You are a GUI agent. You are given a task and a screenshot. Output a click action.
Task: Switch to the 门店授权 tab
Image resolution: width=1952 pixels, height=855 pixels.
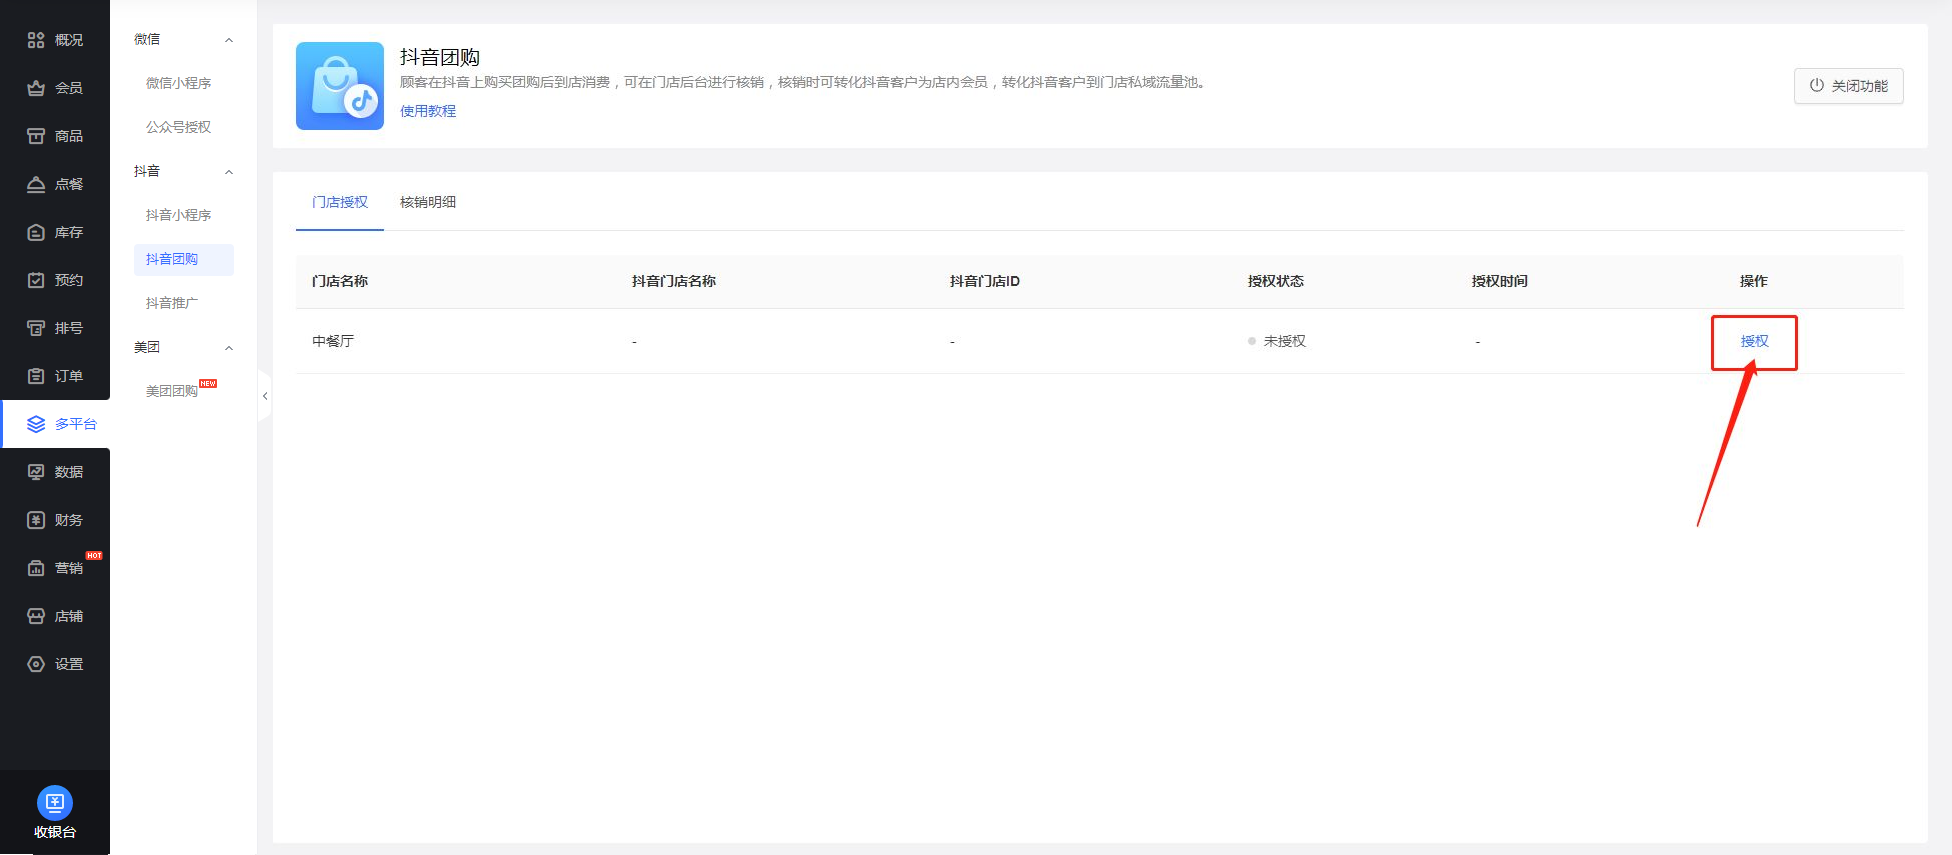[x=340, y=202]
